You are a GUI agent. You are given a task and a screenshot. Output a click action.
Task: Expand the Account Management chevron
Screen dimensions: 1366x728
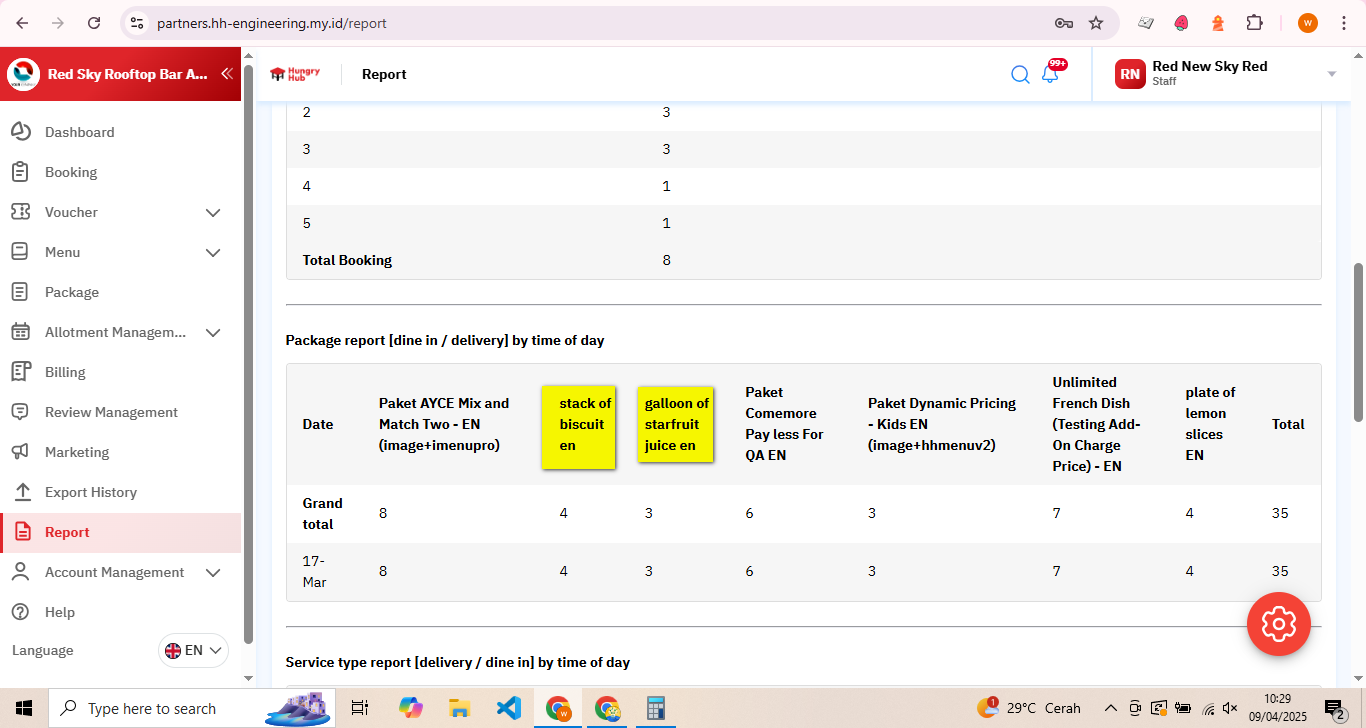coord(213,572)
